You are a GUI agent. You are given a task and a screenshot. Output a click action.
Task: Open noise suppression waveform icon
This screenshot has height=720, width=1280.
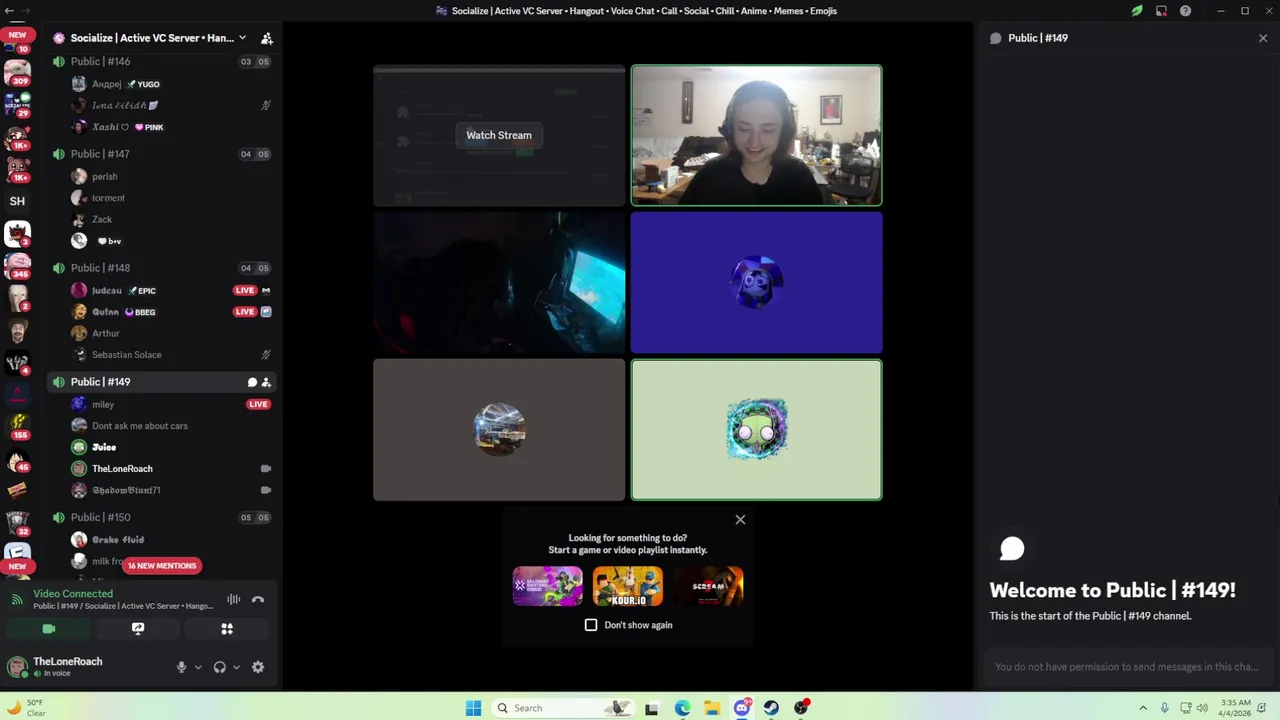click(x=233, y=600)
